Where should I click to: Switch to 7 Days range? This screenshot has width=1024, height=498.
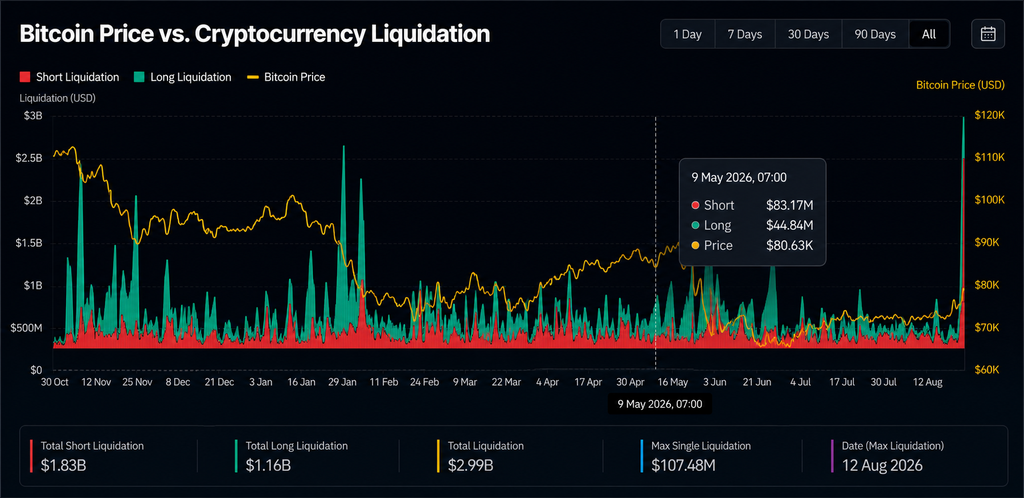coord(744,34)
